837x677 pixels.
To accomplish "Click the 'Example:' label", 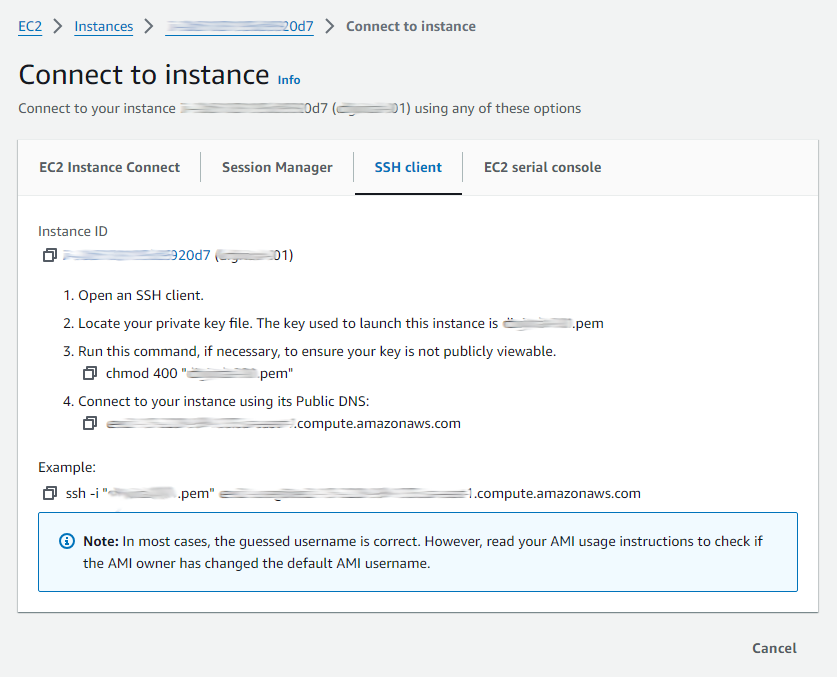I will click(x=67, y=467).
